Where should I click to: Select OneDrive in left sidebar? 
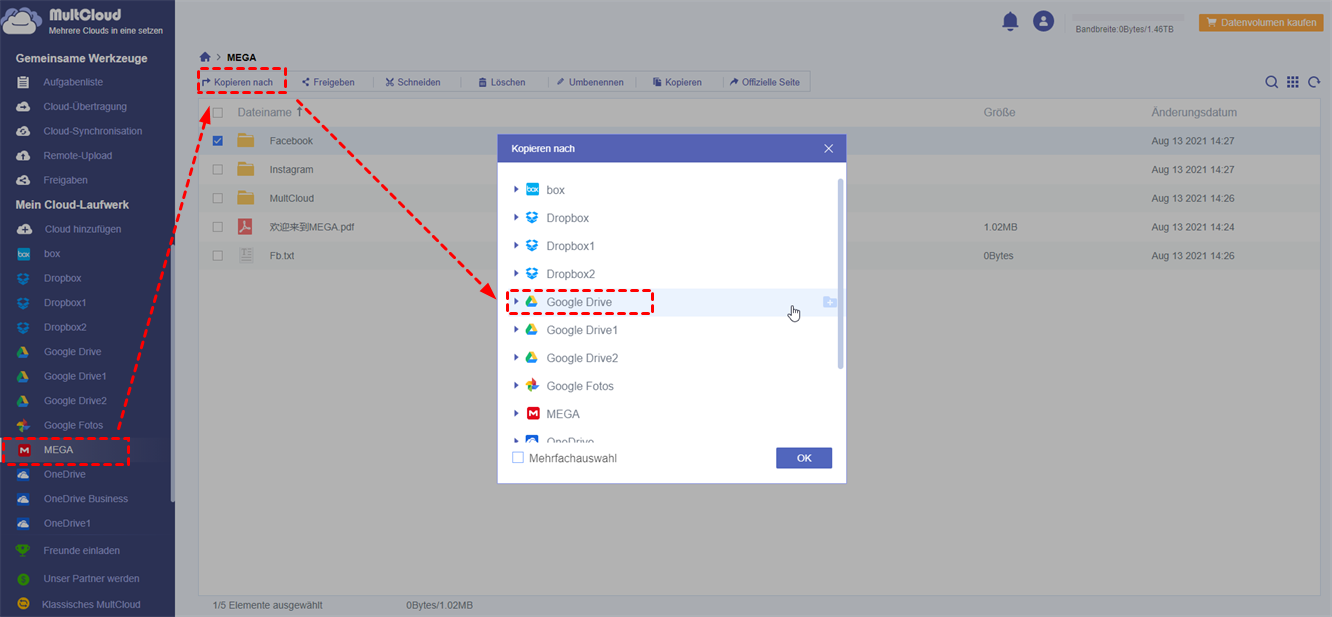click(x=65, y=474)
